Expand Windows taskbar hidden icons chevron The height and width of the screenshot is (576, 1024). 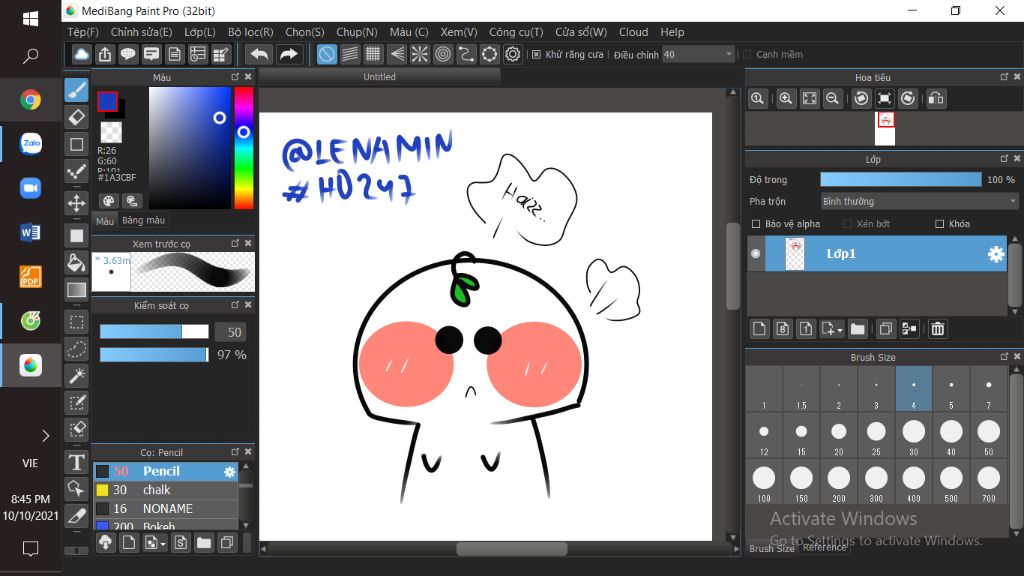45,436
